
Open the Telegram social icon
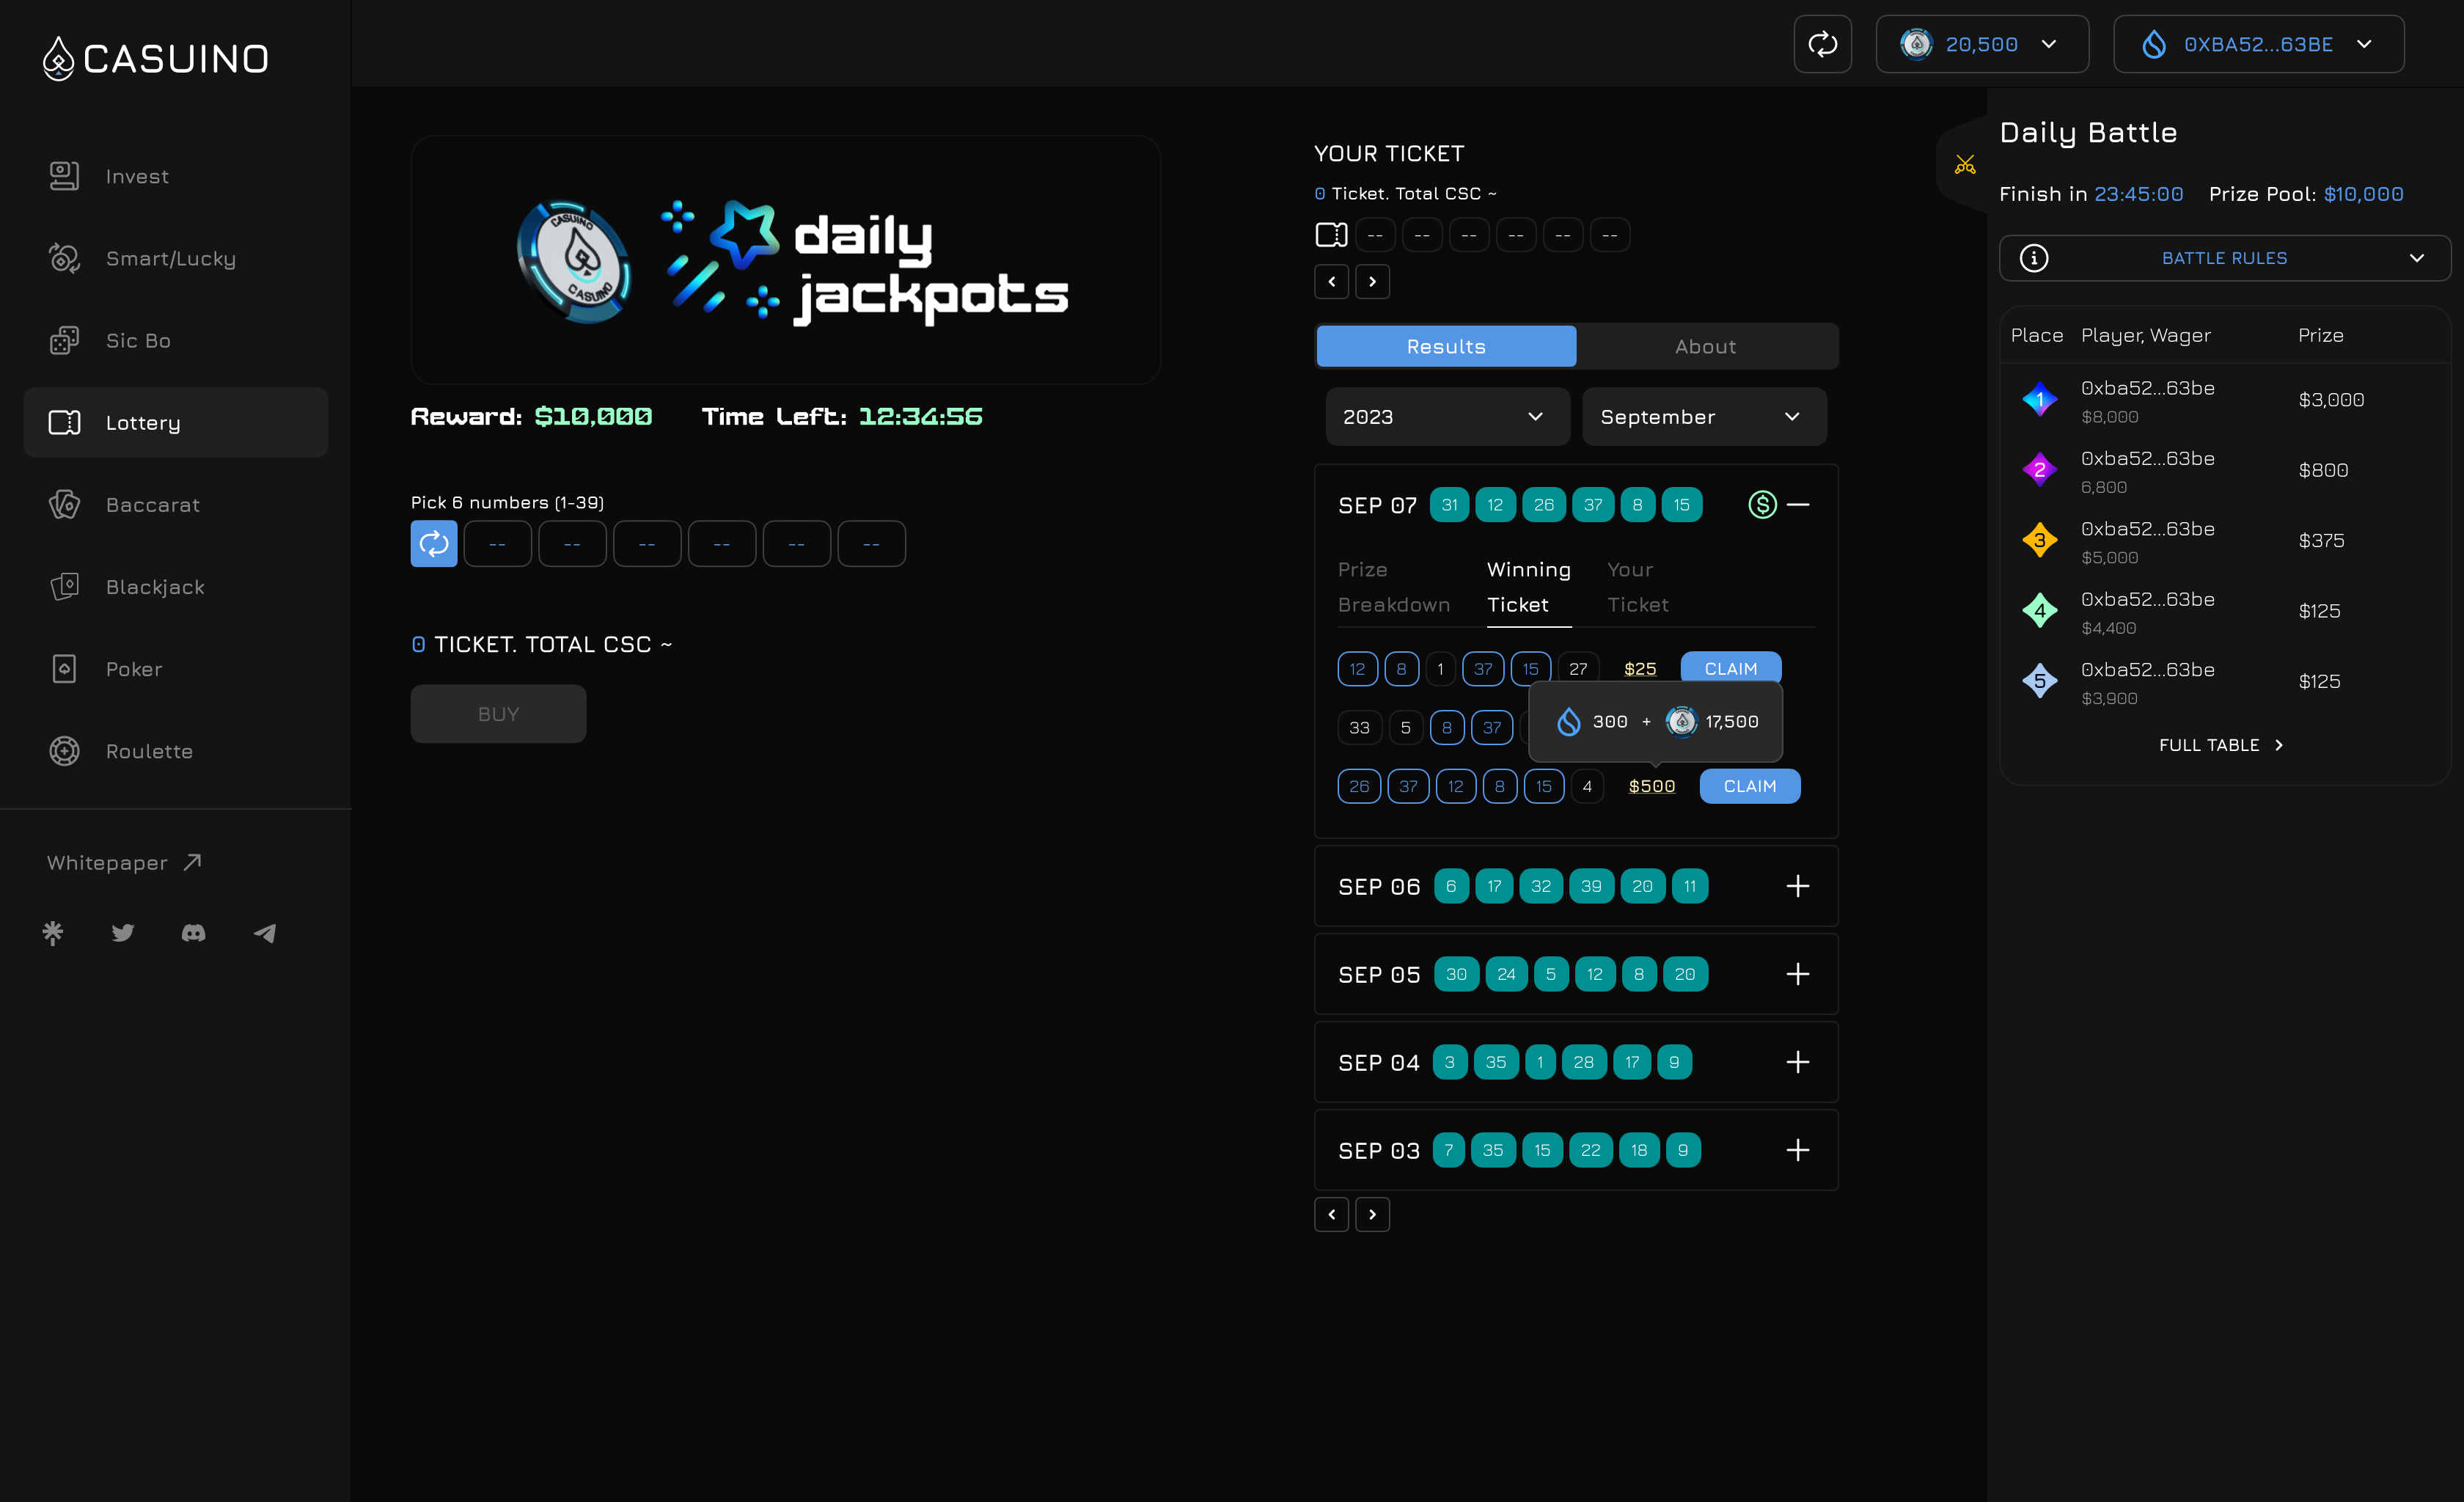tap(265, 933)
